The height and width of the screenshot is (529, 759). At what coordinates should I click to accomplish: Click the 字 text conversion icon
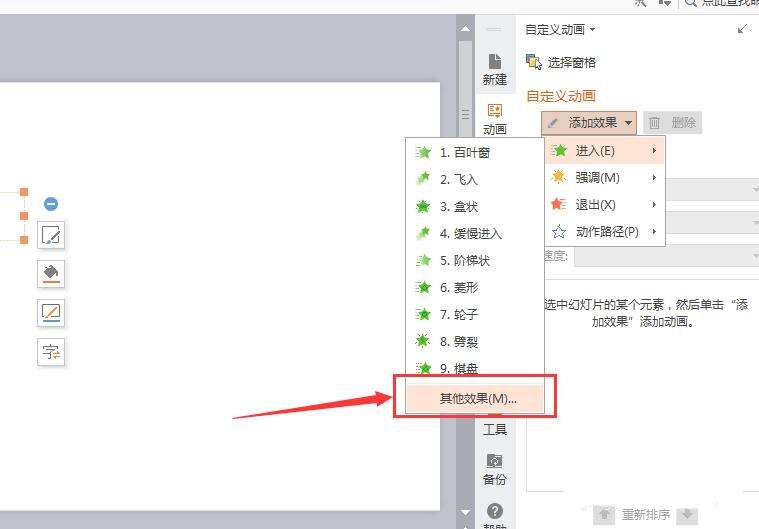coord(51,352)
